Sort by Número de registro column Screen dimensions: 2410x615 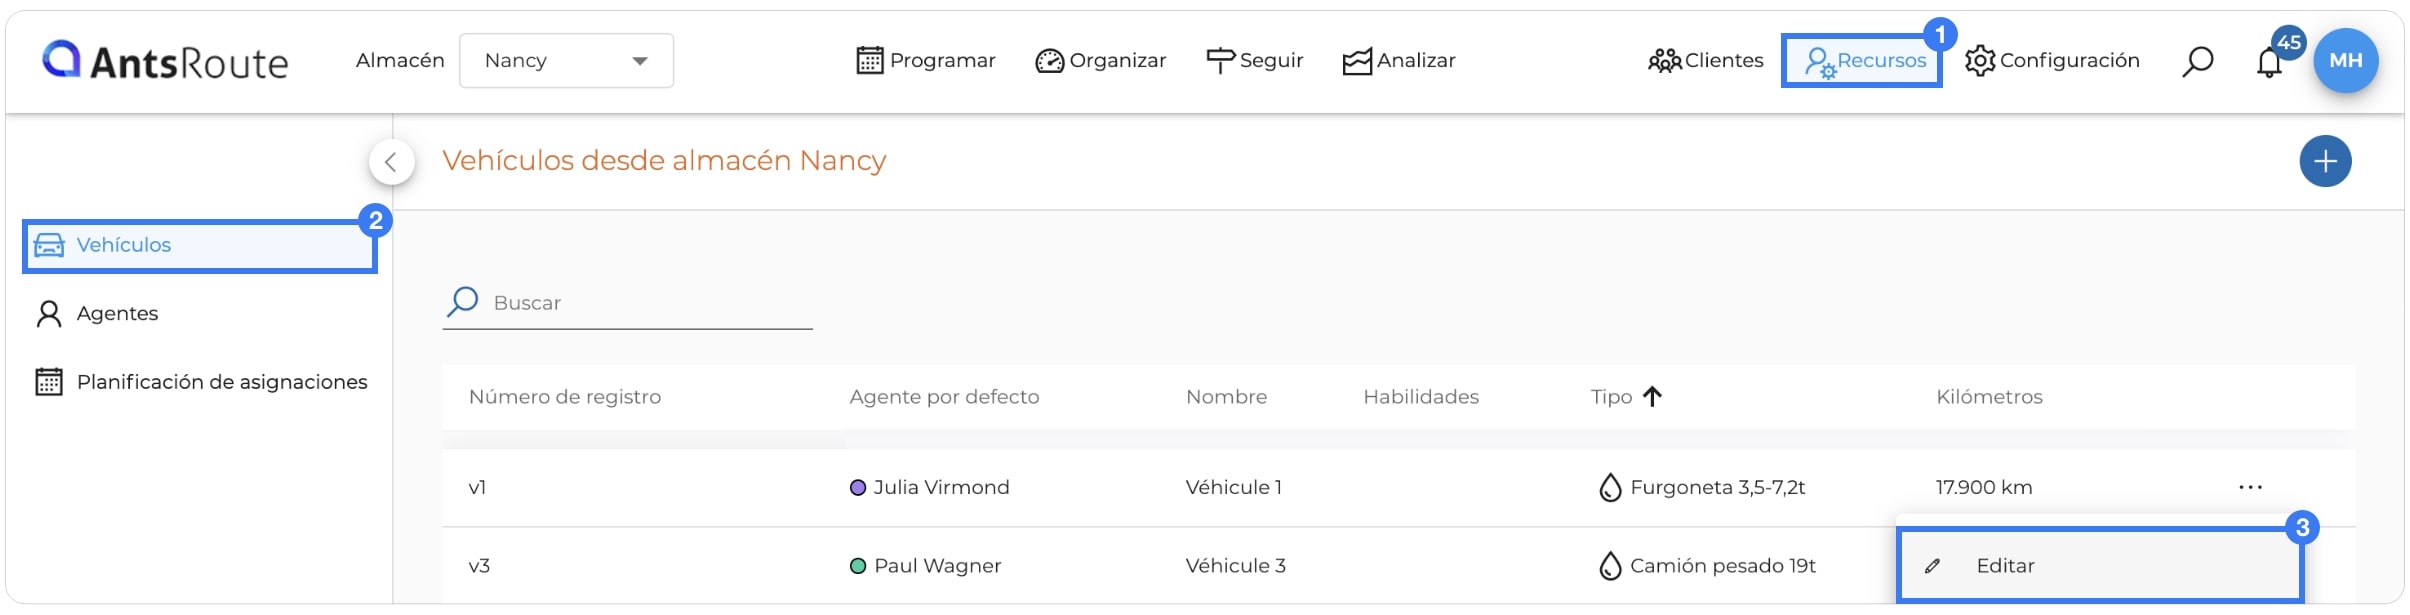565,397
